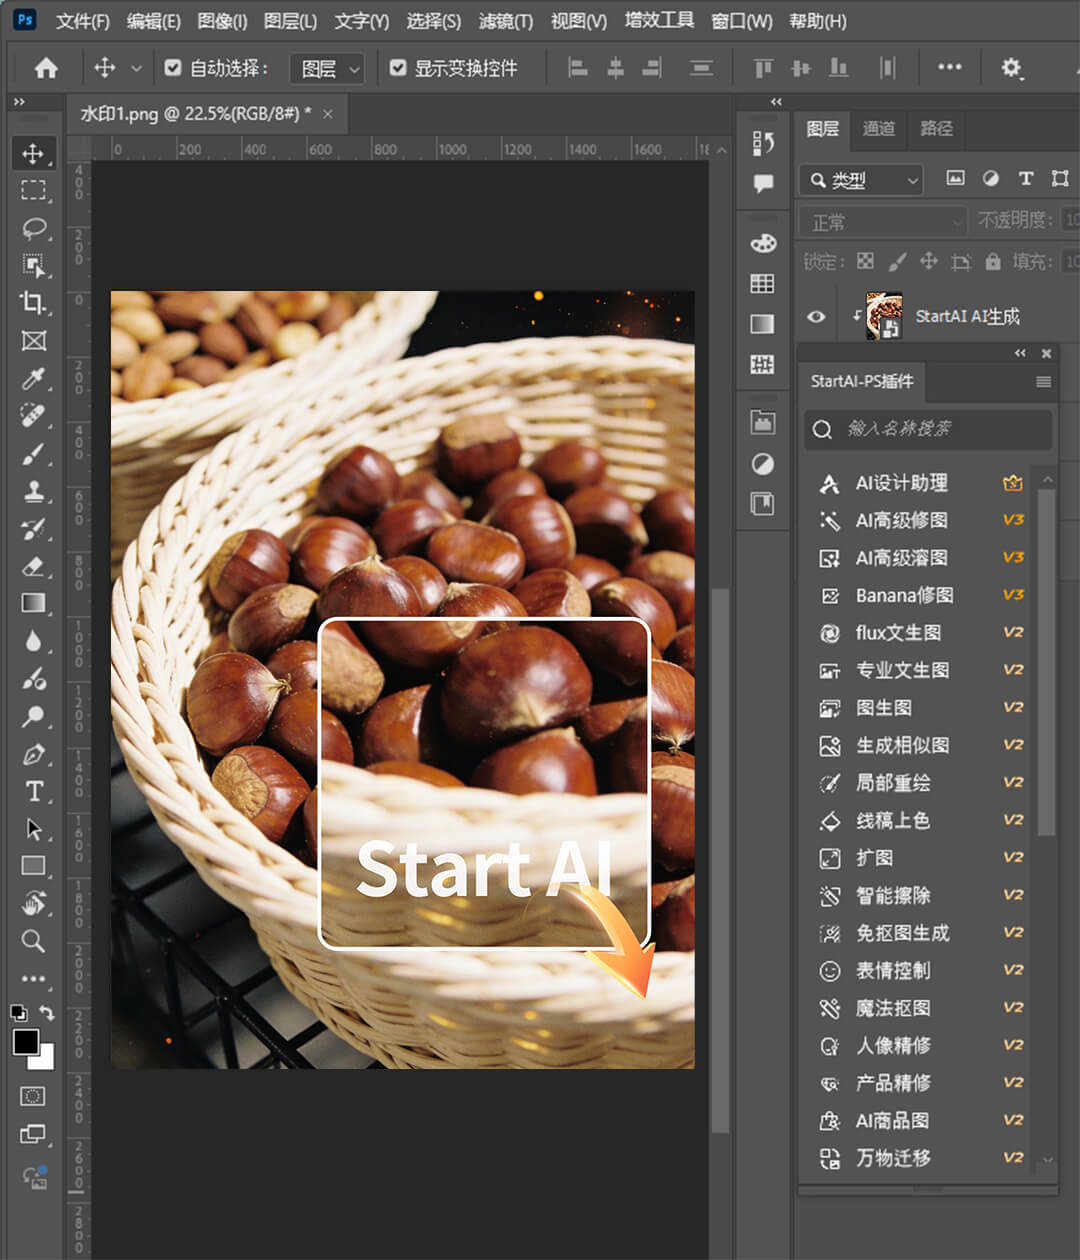Select the Crop tool

click(33, 303)
